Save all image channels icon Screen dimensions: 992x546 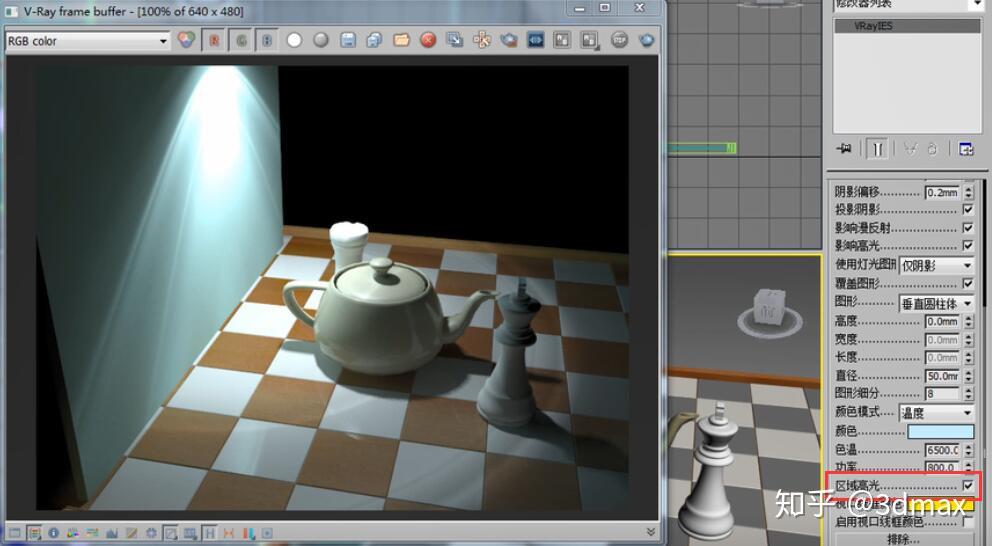374,40
